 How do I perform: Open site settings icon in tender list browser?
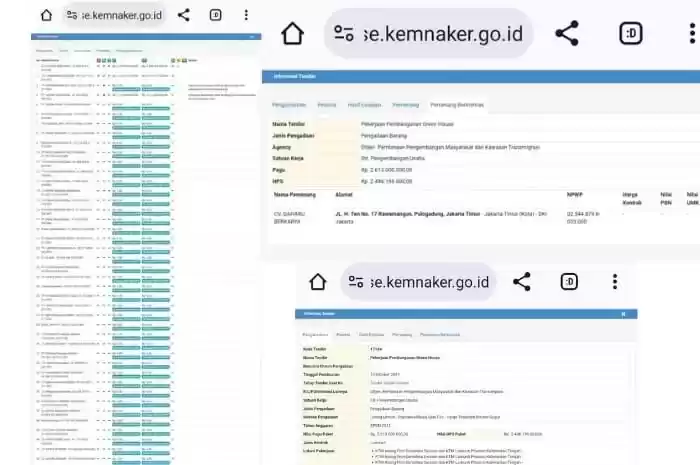pyautogui.click(x=72, y=15)
